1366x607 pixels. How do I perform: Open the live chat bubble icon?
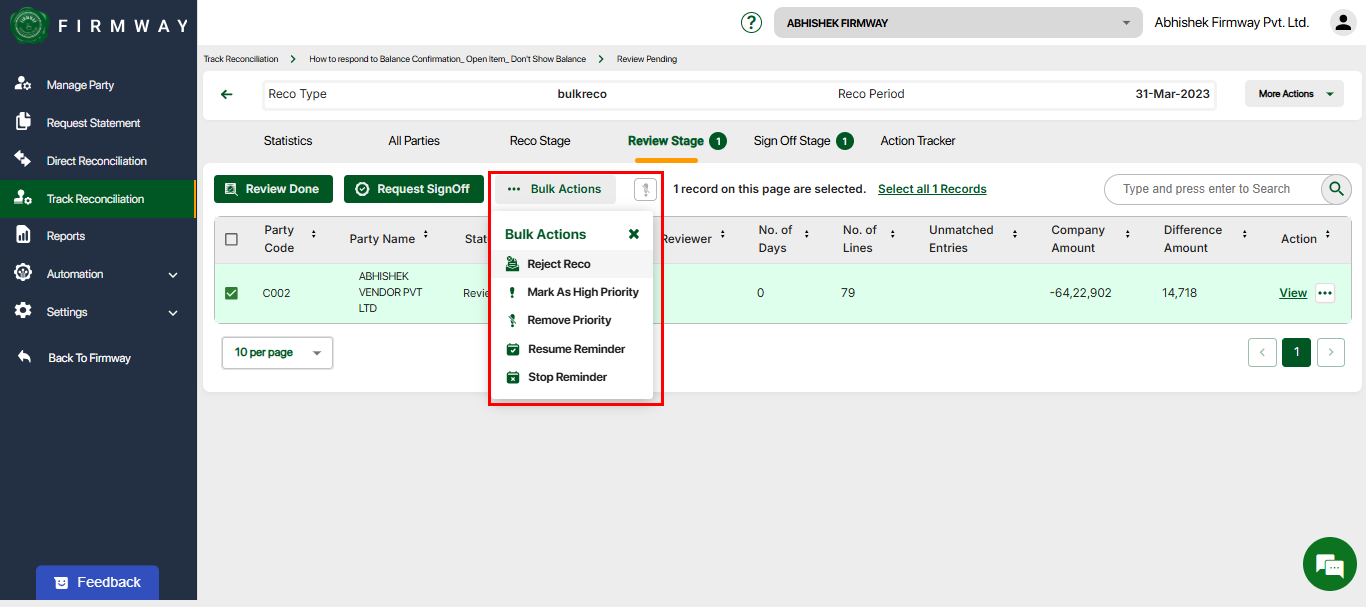[x=1329, y=565]
